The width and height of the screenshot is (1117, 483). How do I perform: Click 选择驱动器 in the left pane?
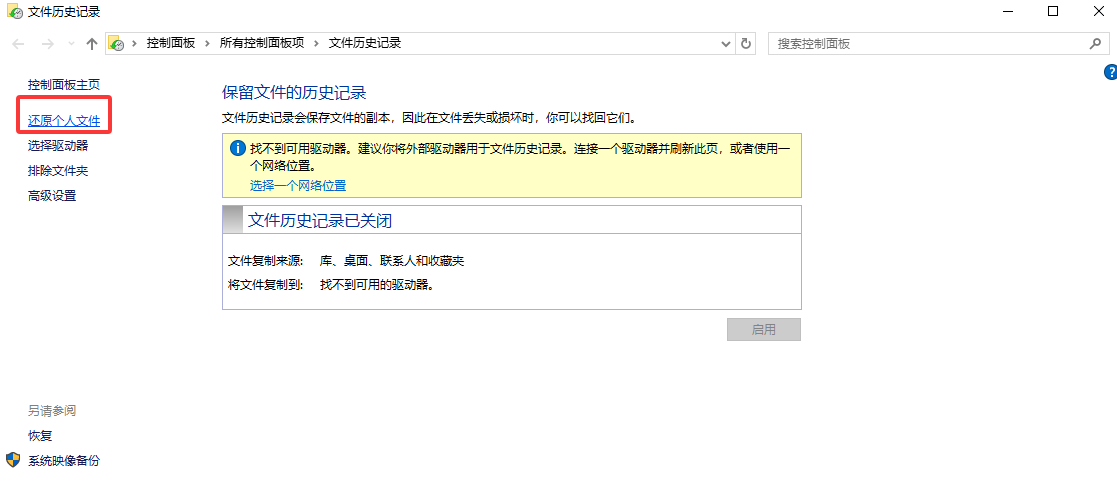point(58,146)
